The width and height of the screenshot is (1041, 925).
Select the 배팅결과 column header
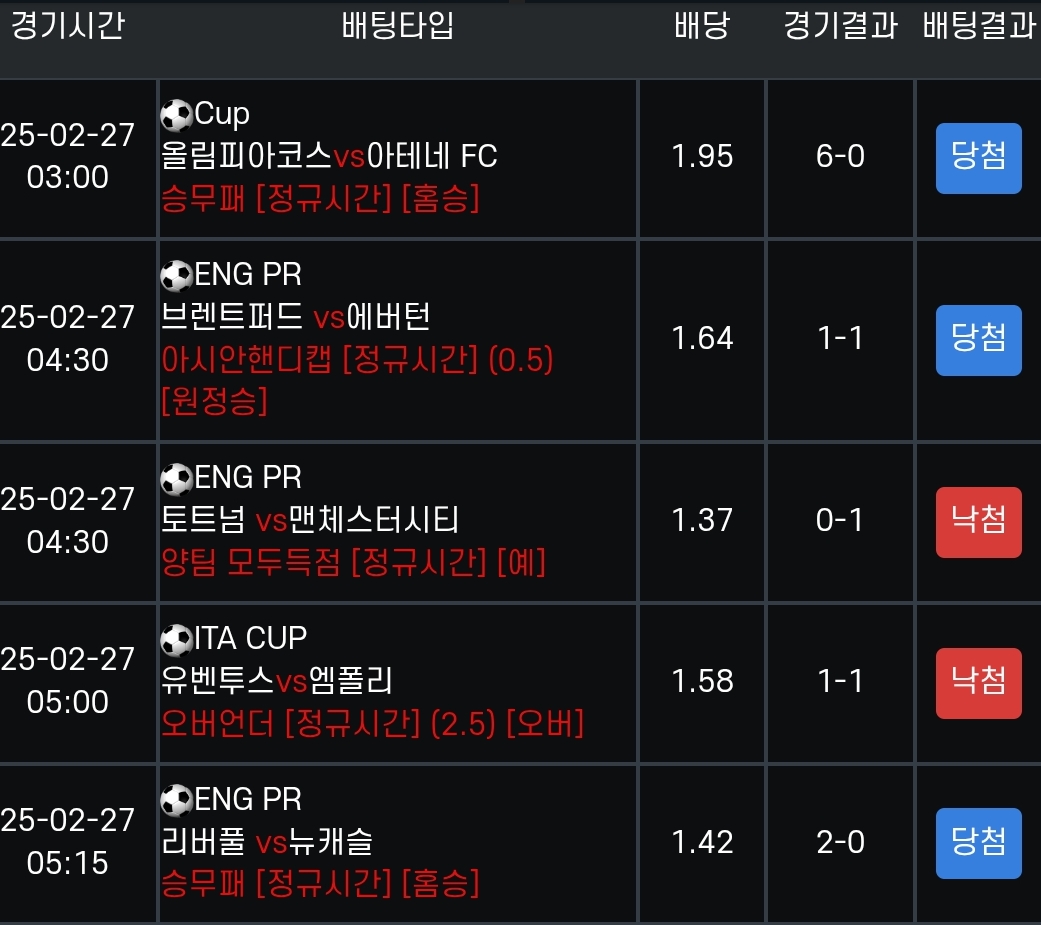[x=978, y=26]
